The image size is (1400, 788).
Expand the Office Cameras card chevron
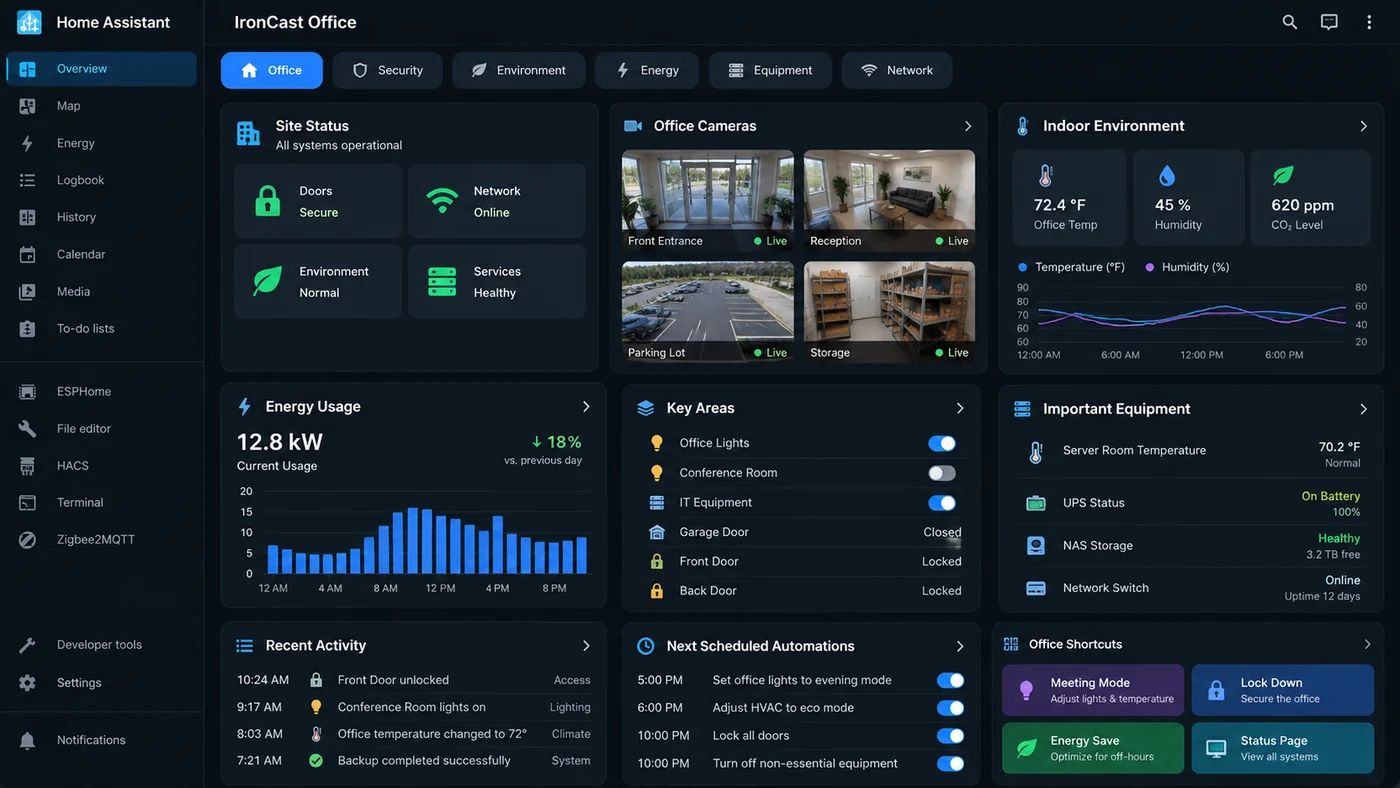coord(968,126)
